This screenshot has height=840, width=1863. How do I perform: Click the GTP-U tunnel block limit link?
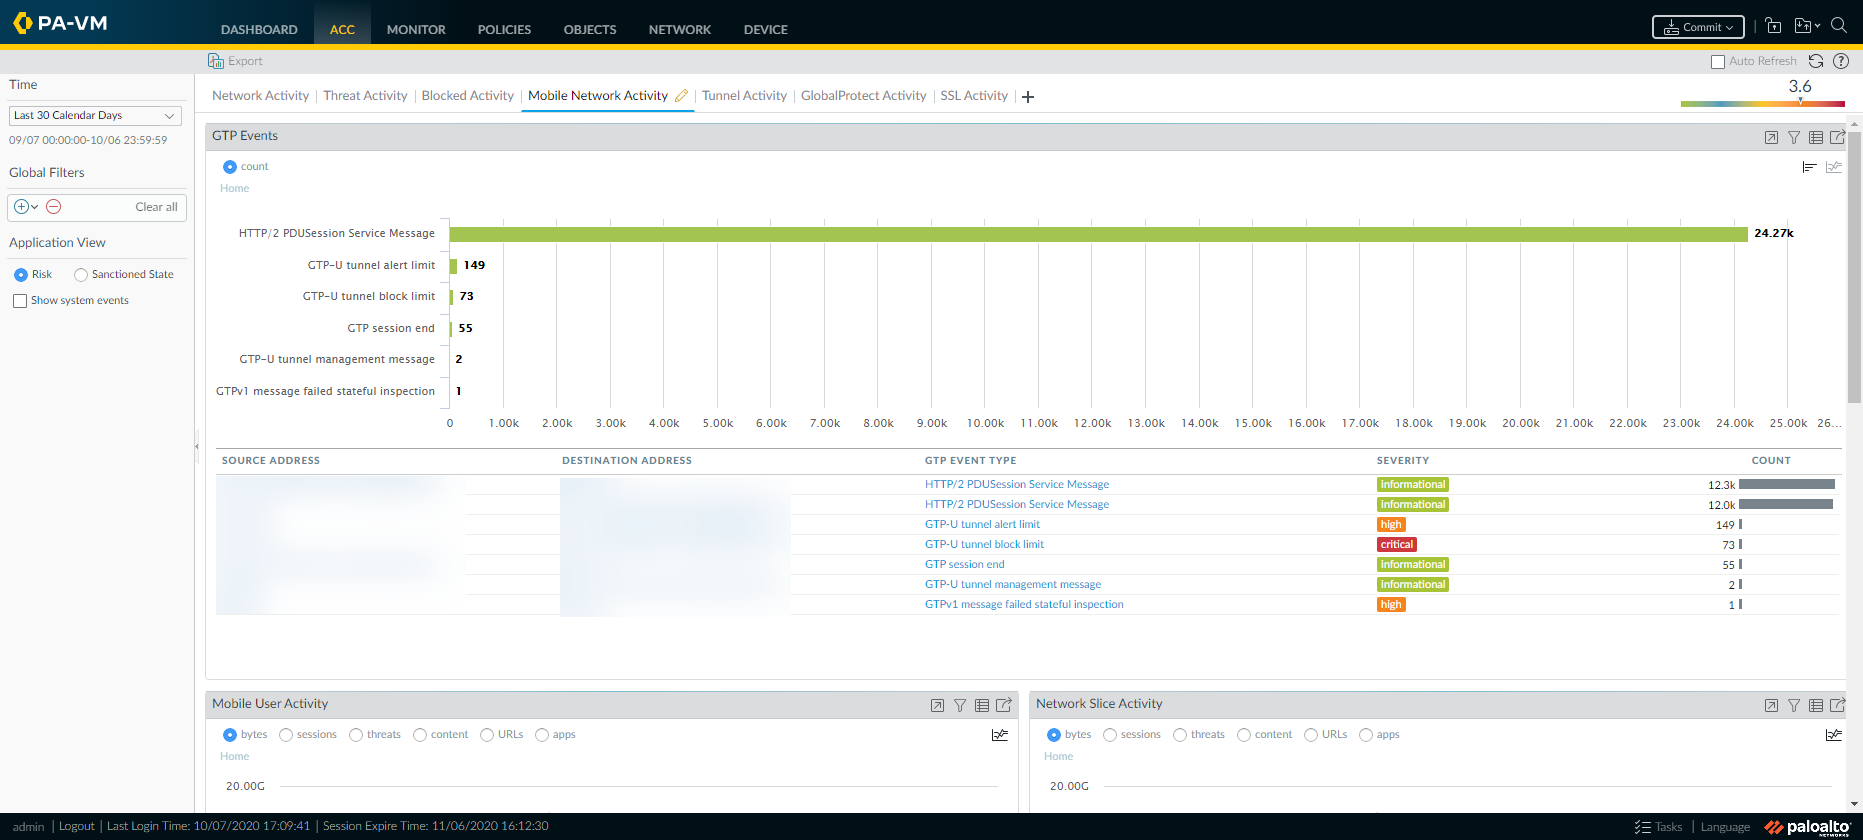[x=984, y=545]
